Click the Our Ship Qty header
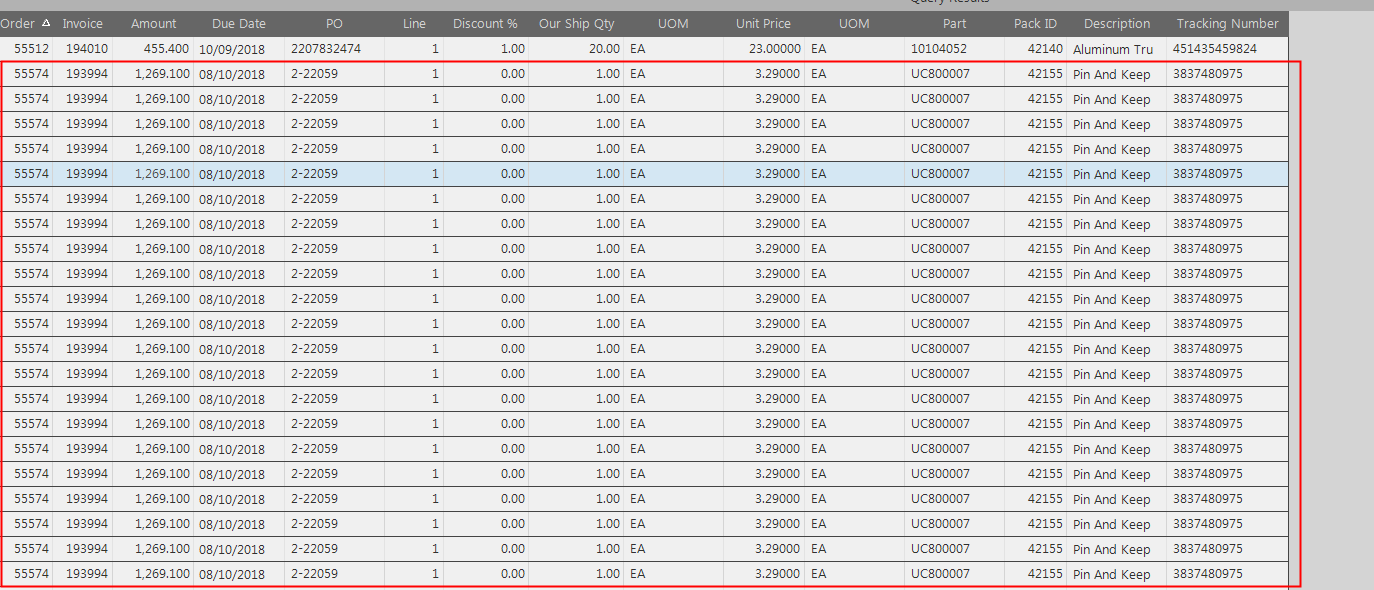This screenshot has height=590, width=1374. coord(577,24)
